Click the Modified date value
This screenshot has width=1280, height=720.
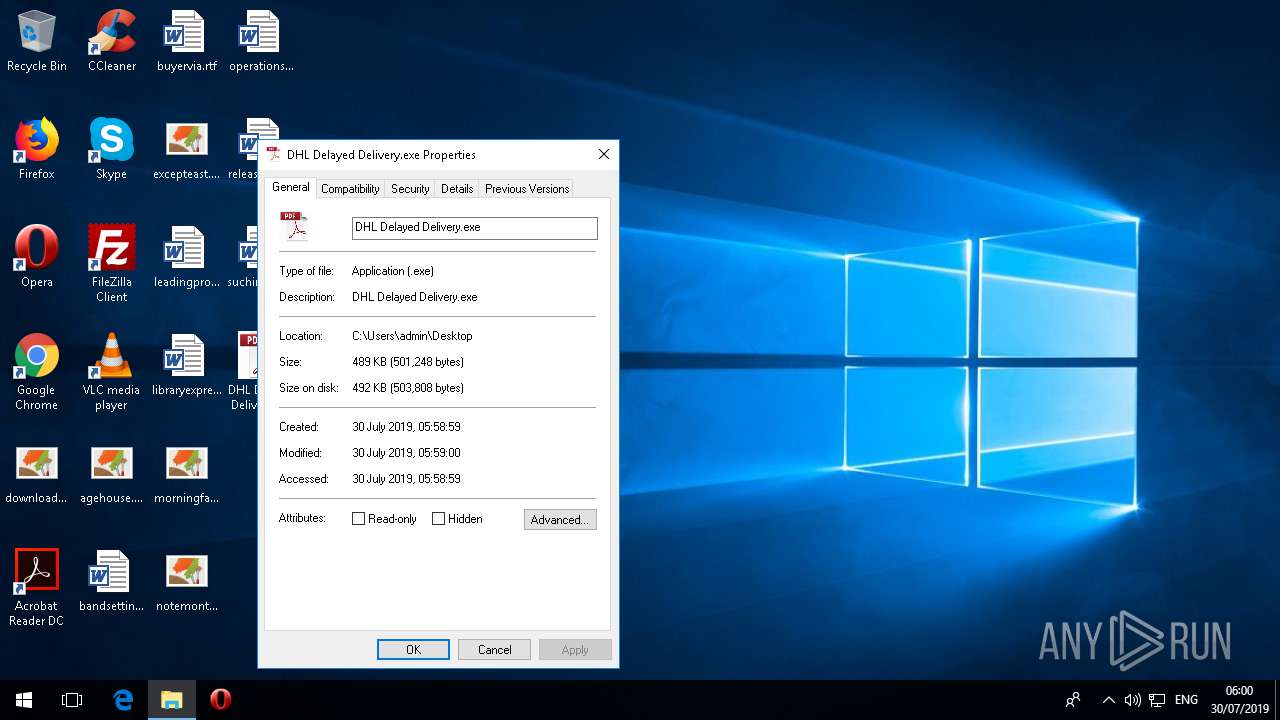[406, 453]
